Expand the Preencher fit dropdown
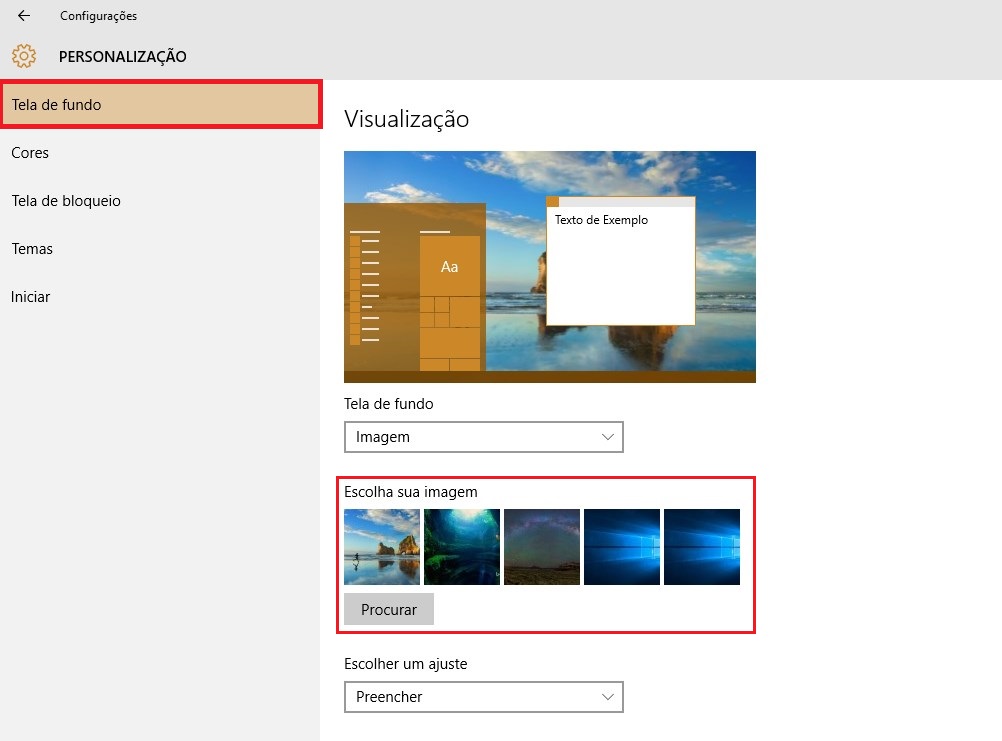The width and height of the screenshot is (1002, 741). pos(484,697)
